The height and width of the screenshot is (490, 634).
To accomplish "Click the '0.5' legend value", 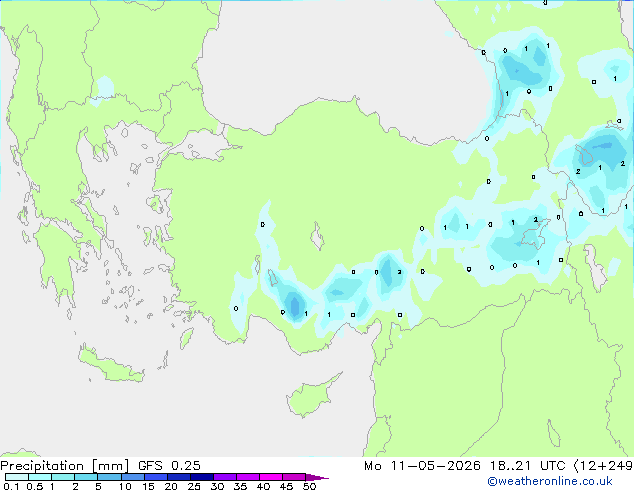I will click(35, 486).
